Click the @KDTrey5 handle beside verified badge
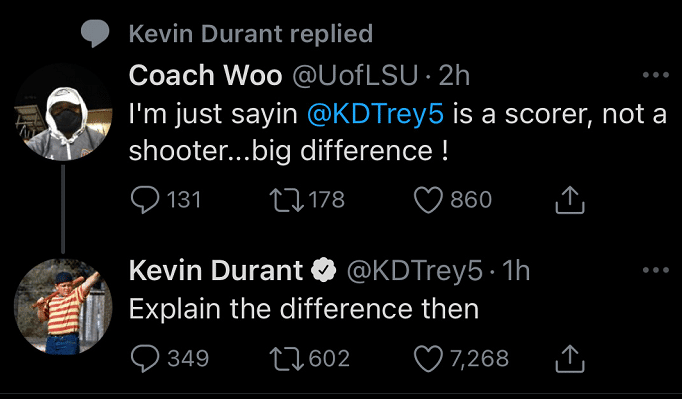Image resolution: width=682 pixels, height=399 pixels. 415,271
